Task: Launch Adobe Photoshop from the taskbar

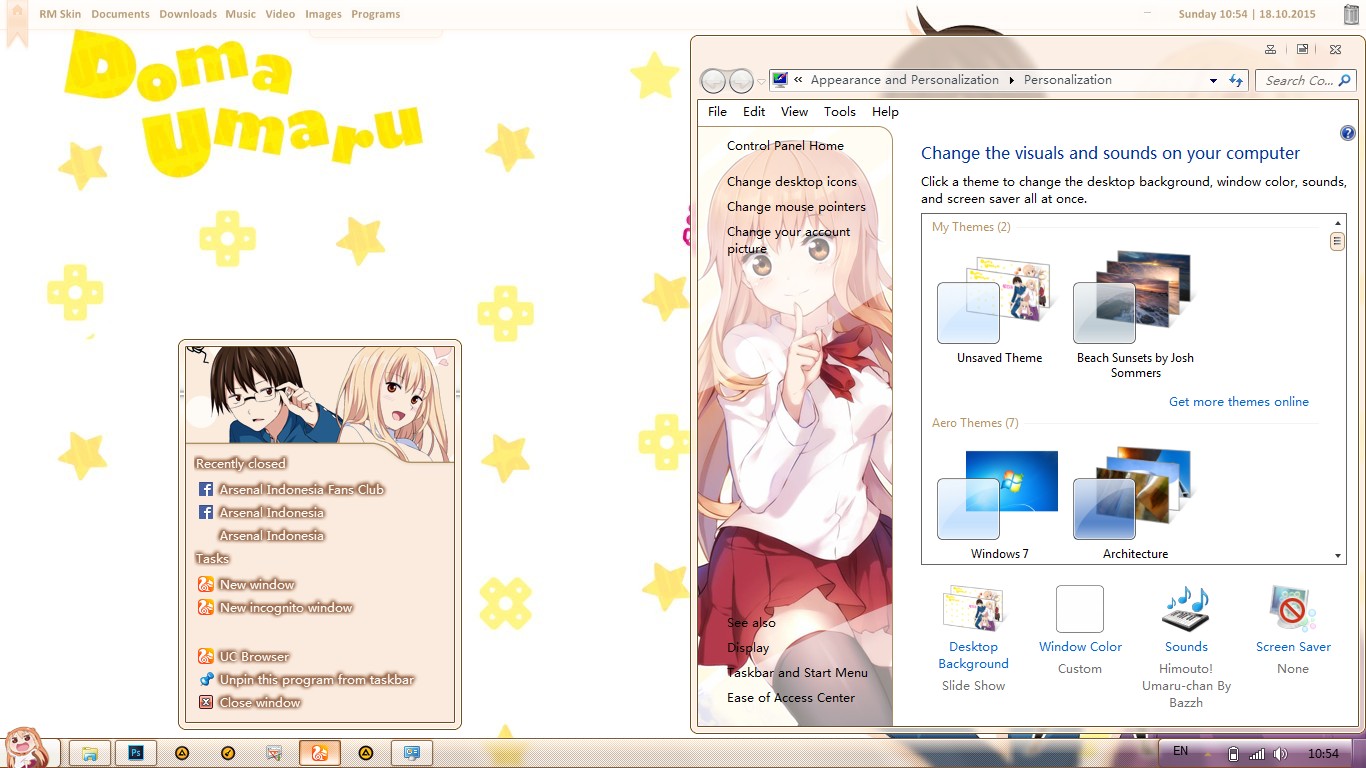Action: (136, 751)
